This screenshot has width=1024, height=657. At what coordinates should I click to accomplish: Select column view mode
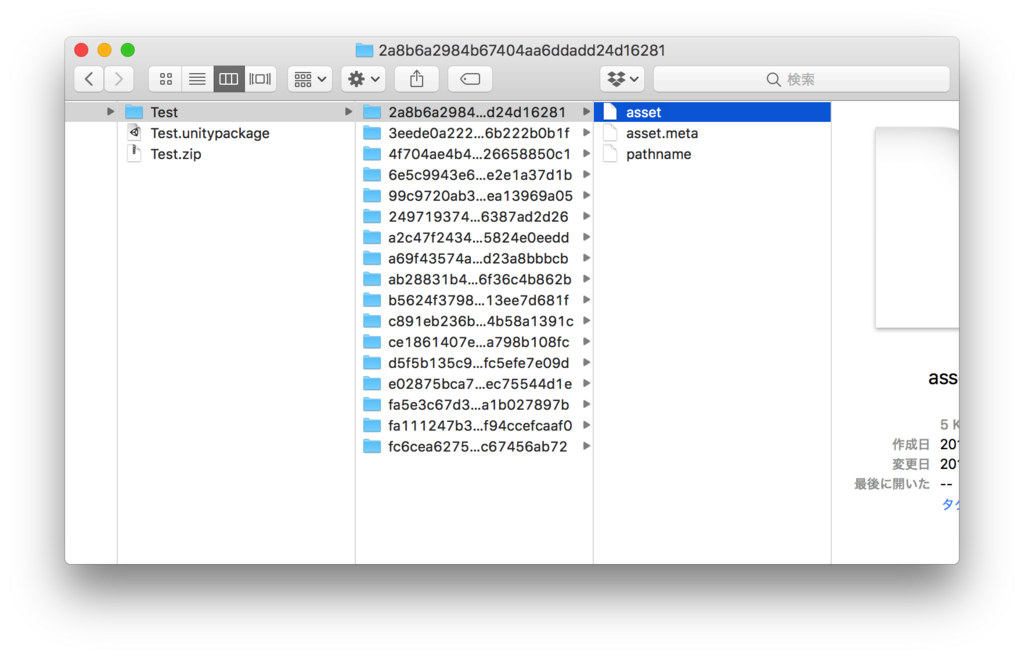[x=229, y=79]
